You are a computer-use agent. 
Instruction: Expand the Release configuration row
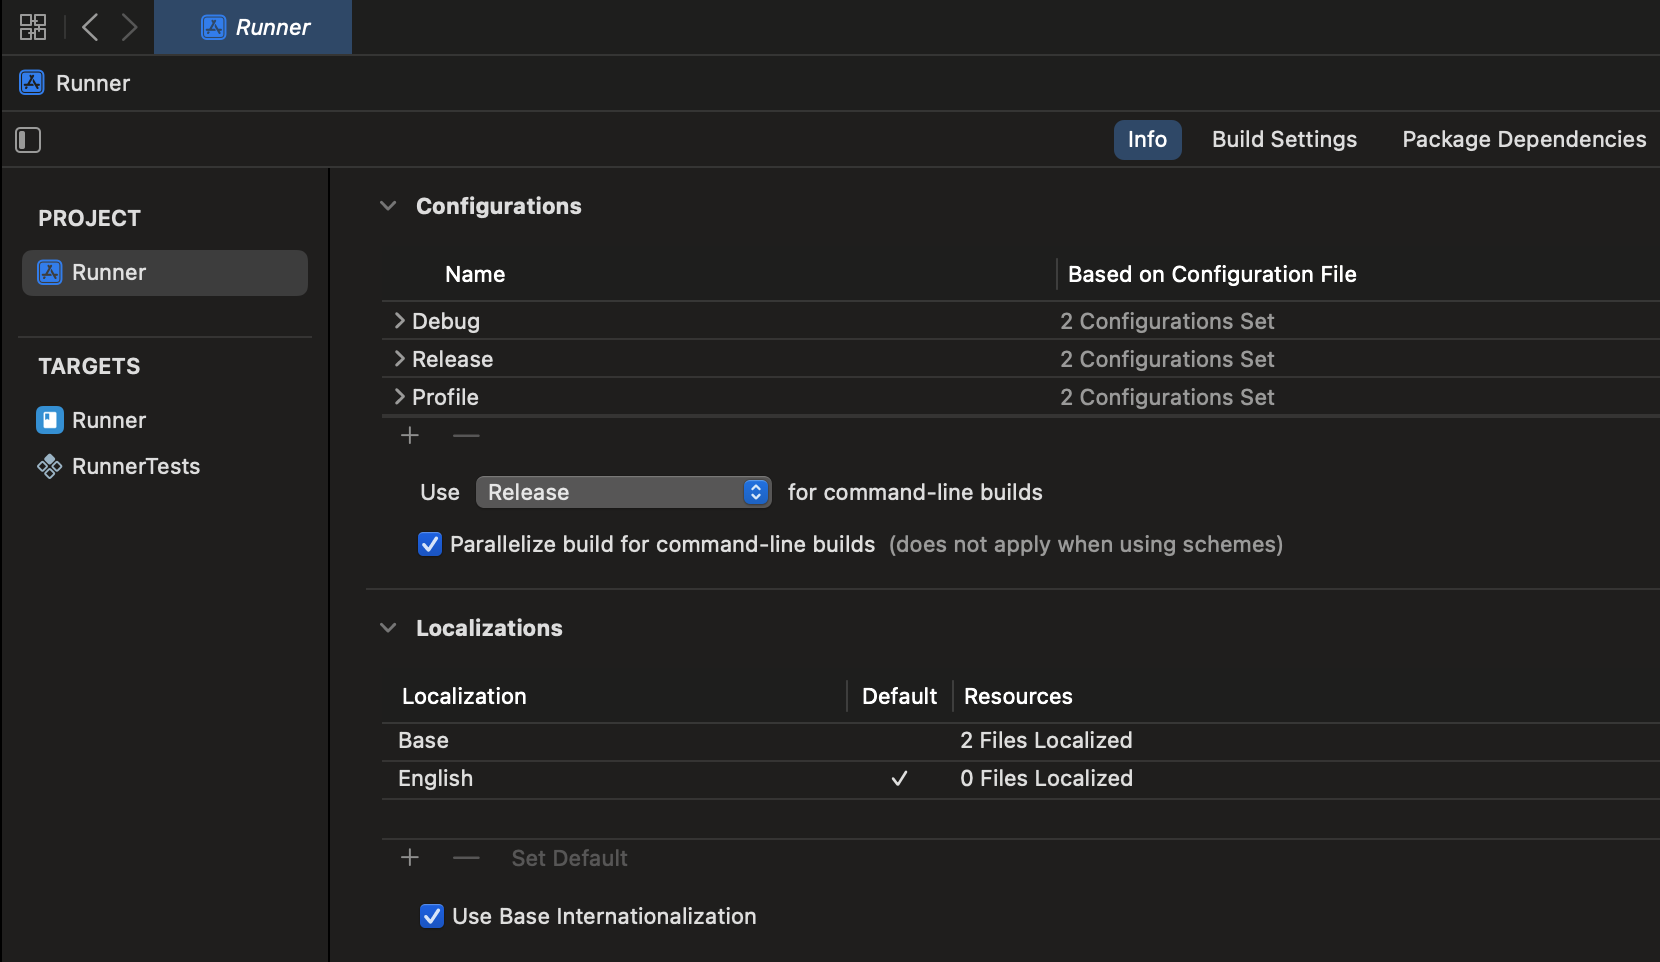[400, 359]
